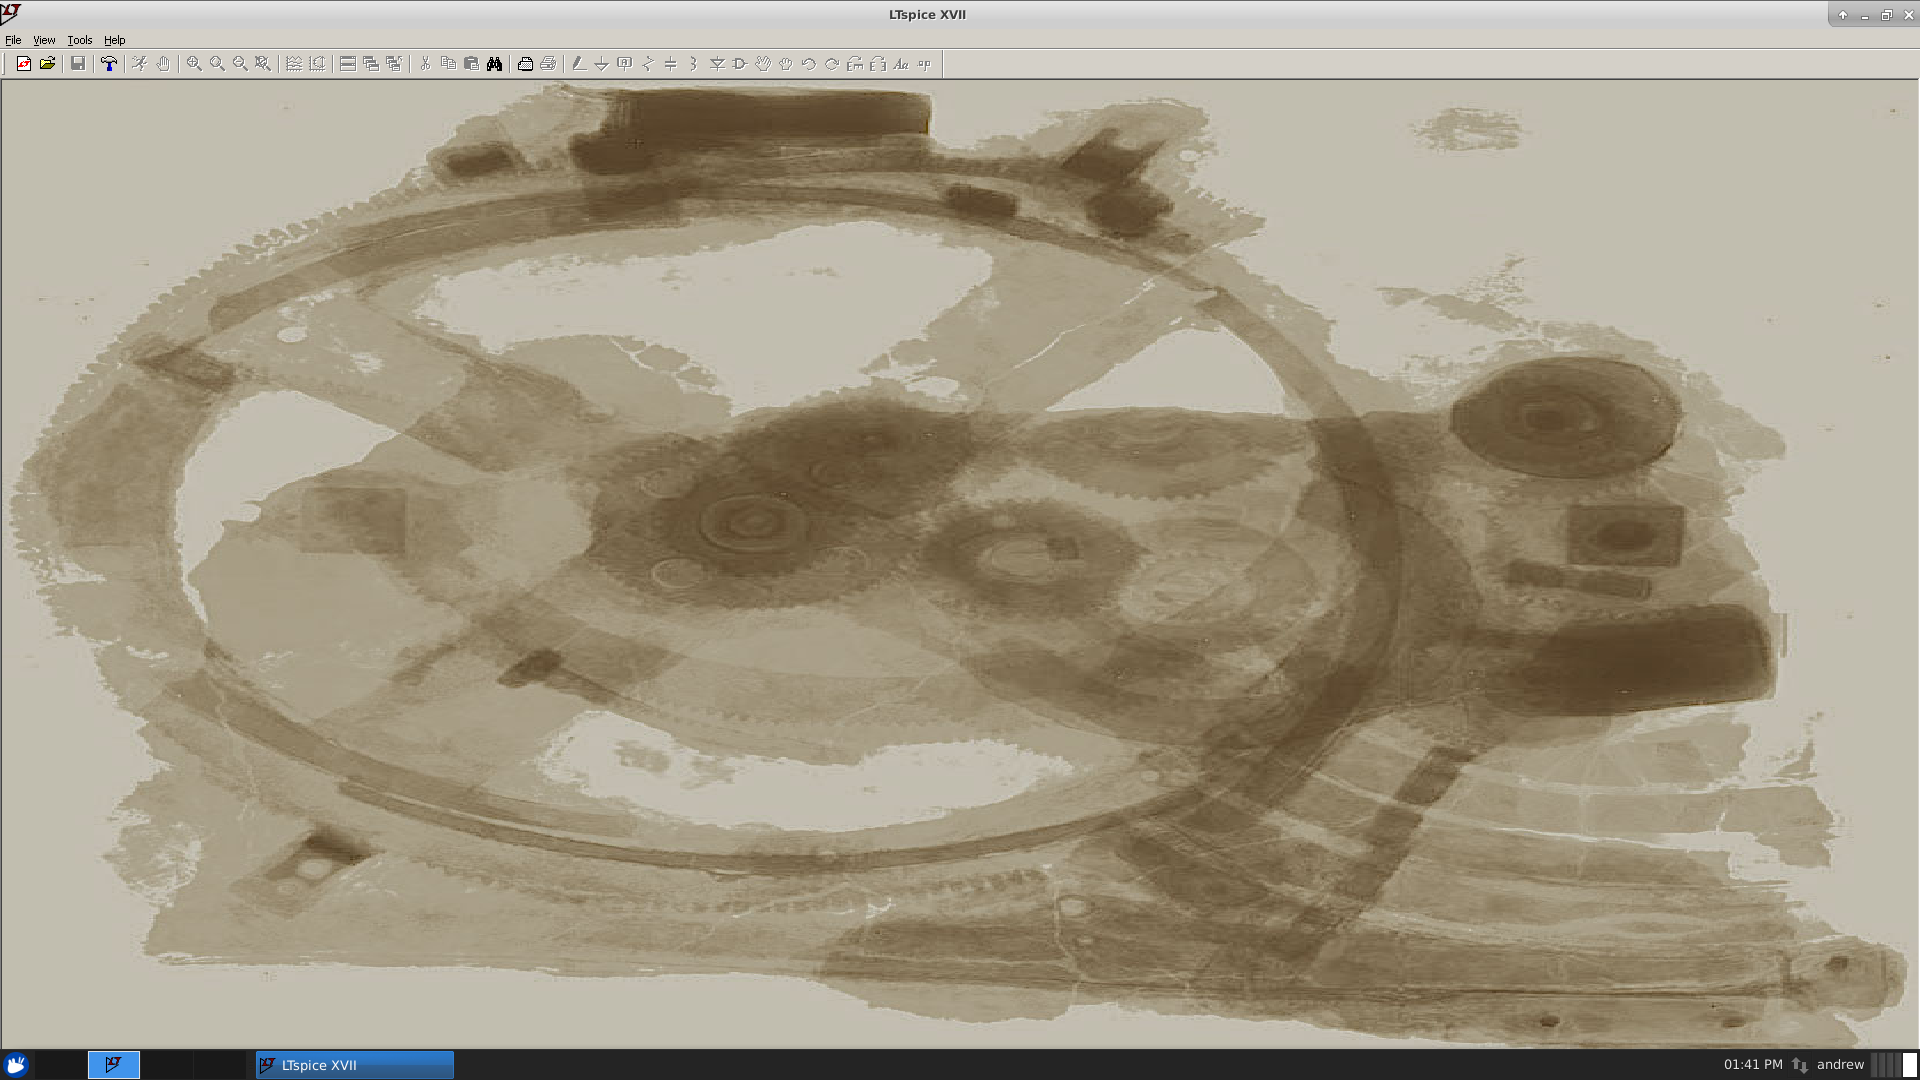This screenshot has height=1080, width=1920.
Task: Open the File menu
Action: (x=13, y=40)
